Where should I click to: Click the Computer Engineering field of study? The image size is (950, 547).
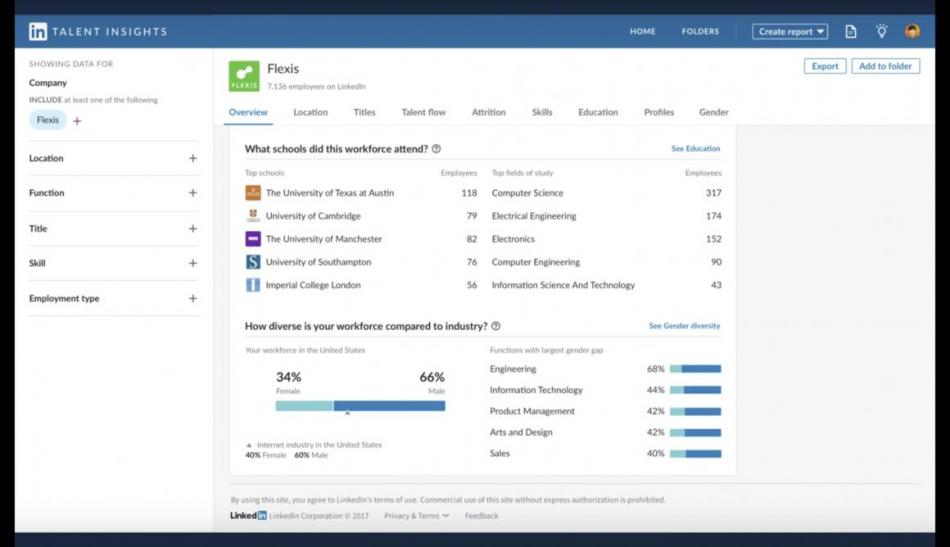pos(536,262)
